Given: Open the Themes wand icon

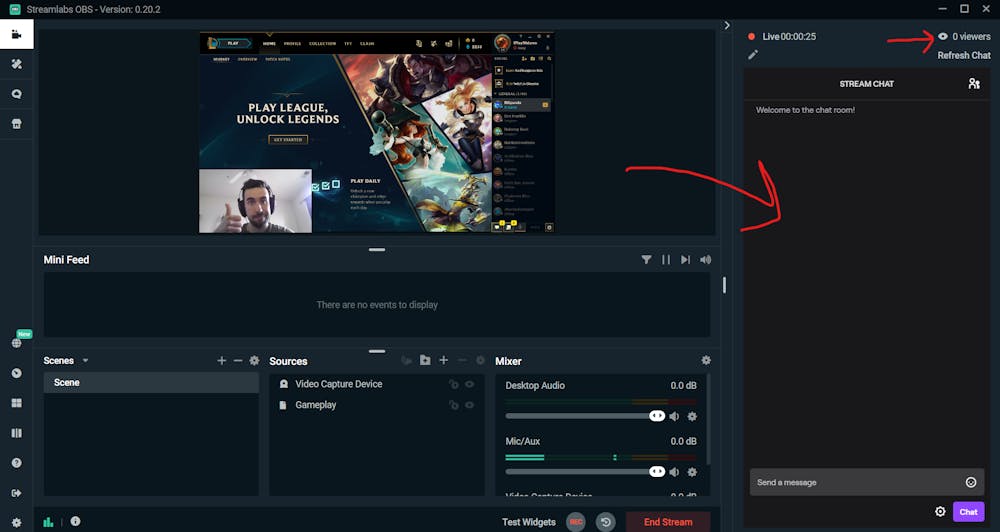Looking at the screenshot, I should click(17, 64).
